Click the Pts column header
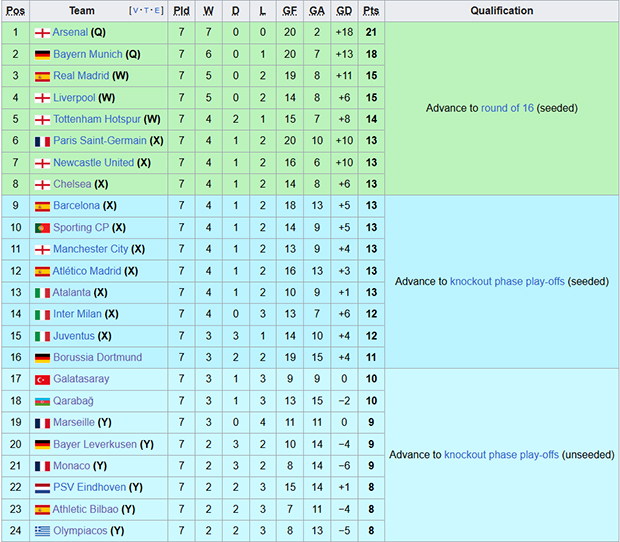620x542 pixels. 371,11
